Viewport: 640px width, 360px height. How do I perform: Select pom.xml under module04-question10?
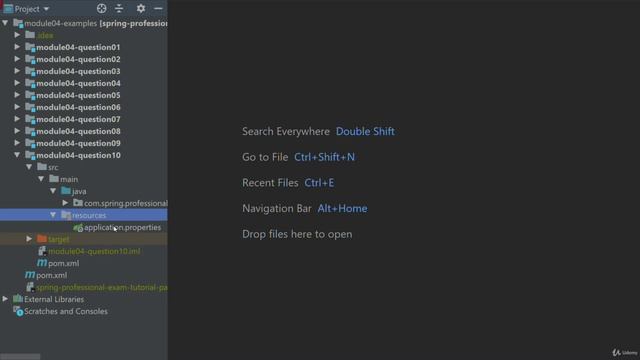click(x=63, y=263)
